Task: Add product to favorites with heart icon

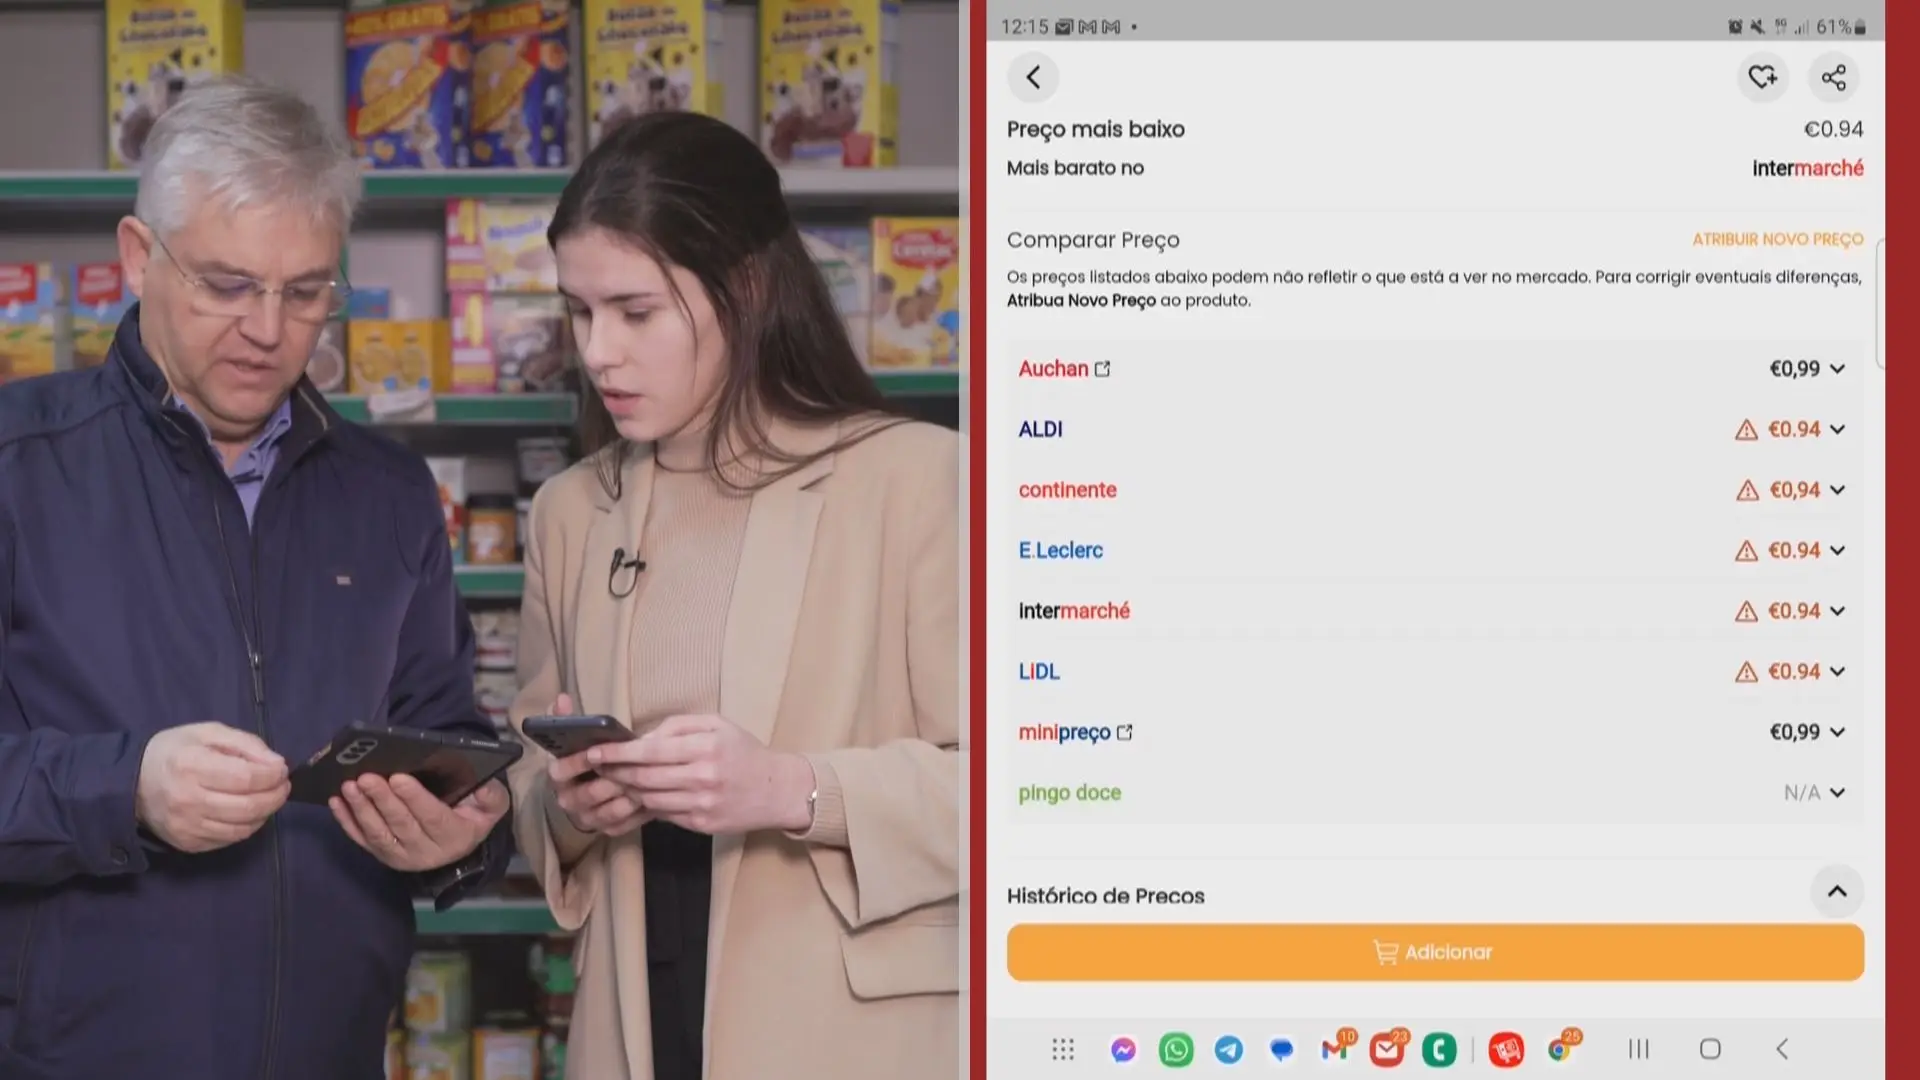Action: click(1762, 77)
